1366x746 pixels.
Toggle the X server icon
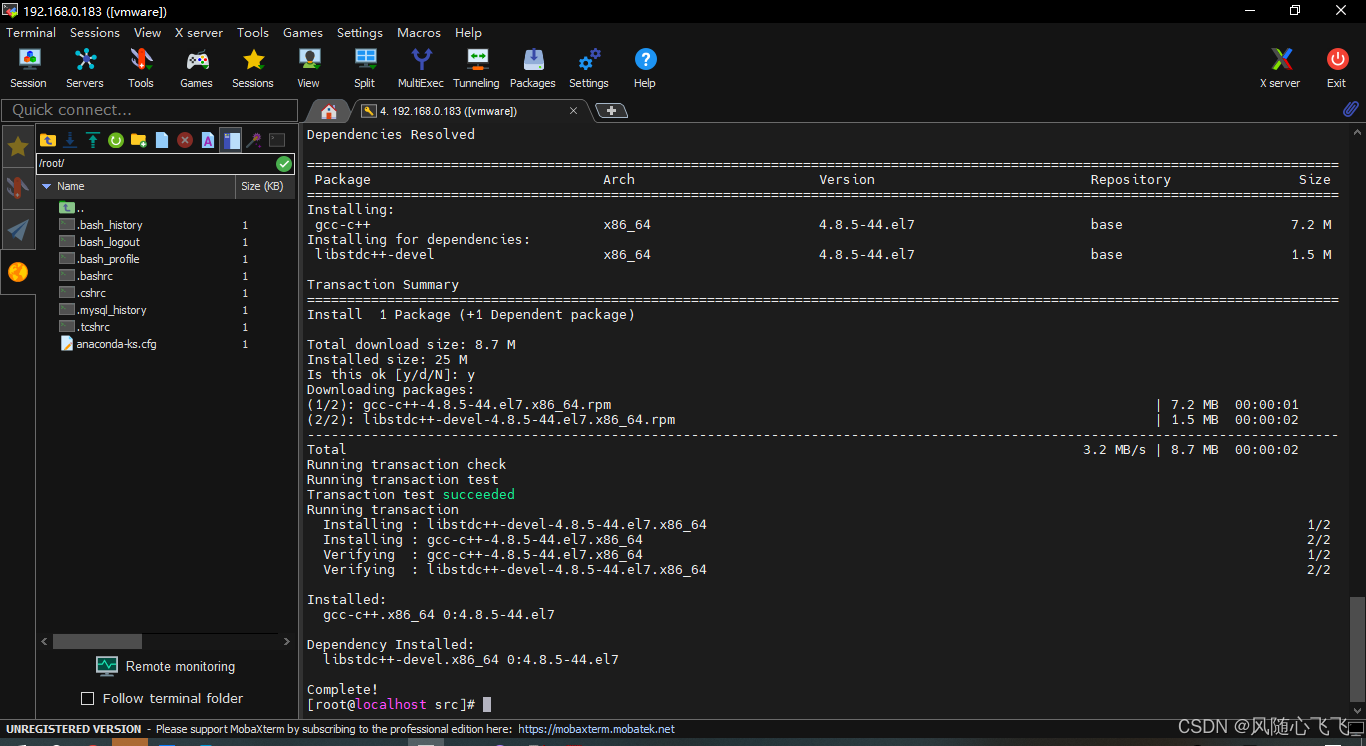pyautogui.click(x=1280, y=68)
